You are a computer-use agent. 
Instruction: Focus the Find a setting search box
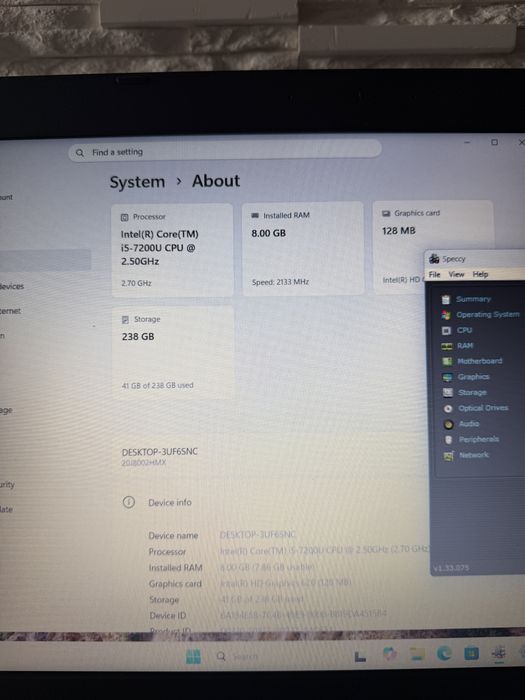point(225,151)
